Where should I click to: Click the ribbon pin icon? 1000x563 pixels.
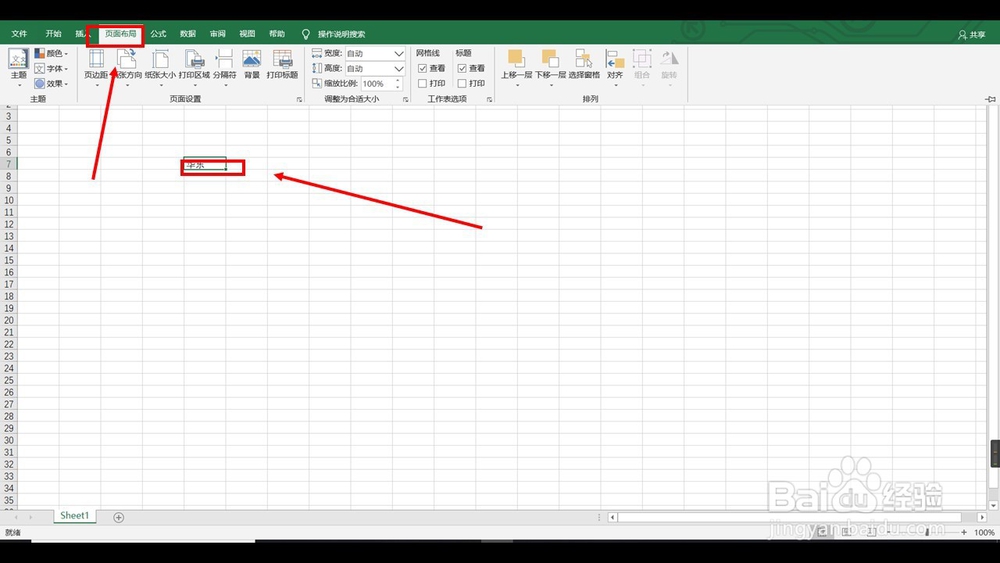tap(990, 99)
